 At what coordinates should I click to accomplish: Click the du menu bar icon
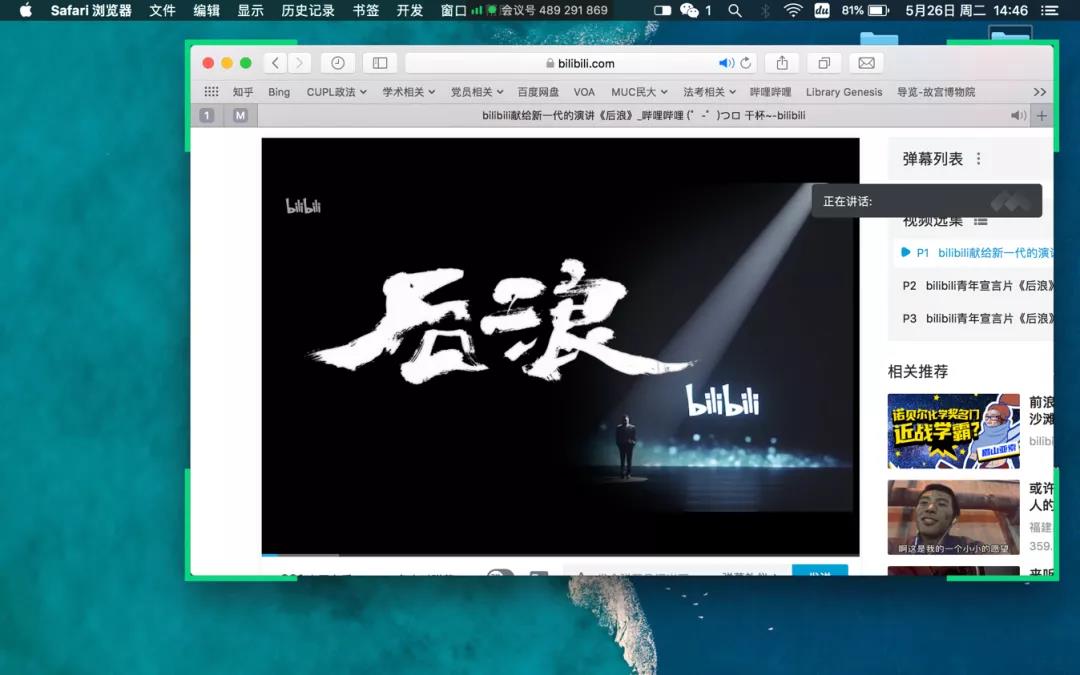click(822, 10)
